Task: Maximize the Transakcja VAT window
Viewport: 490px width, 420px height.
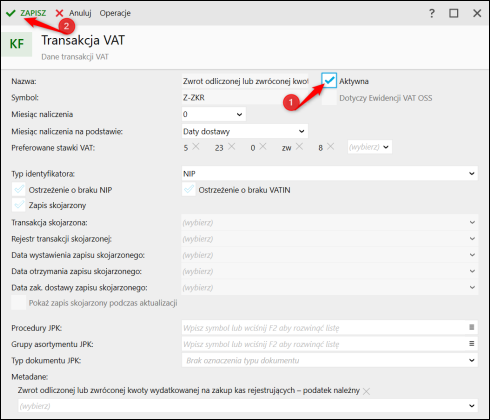Action: tap(454, 13)
